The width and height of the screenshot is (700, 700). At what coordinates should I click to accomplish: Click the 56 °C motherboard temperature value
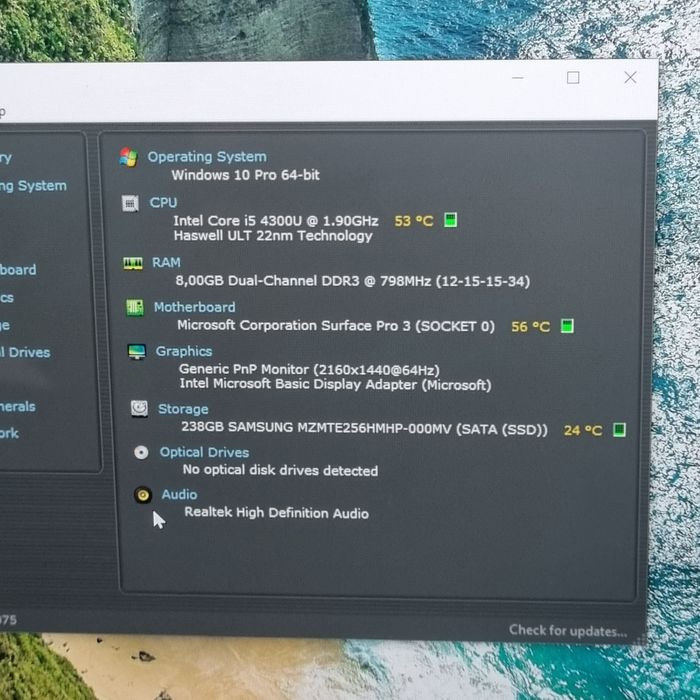pyautogui.click(x=530, y=327)
